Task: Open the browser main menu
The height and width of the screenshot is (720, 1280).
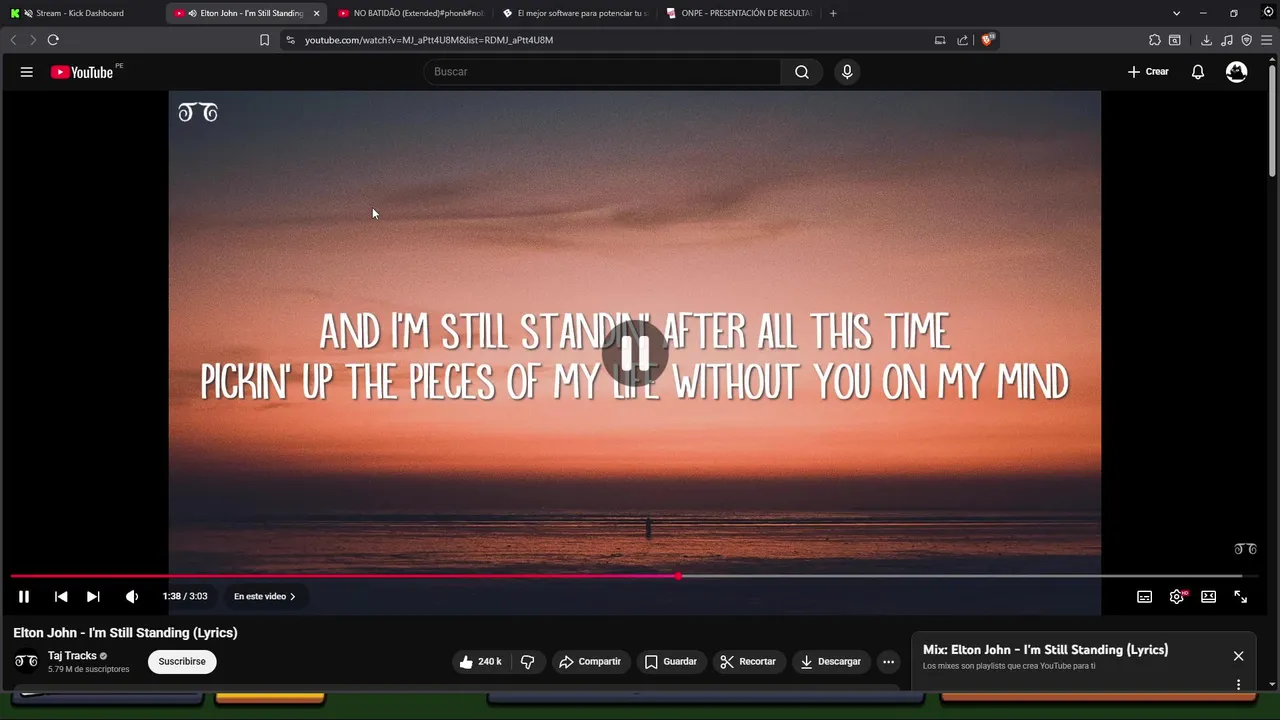Action: [x=1265, y=40]
